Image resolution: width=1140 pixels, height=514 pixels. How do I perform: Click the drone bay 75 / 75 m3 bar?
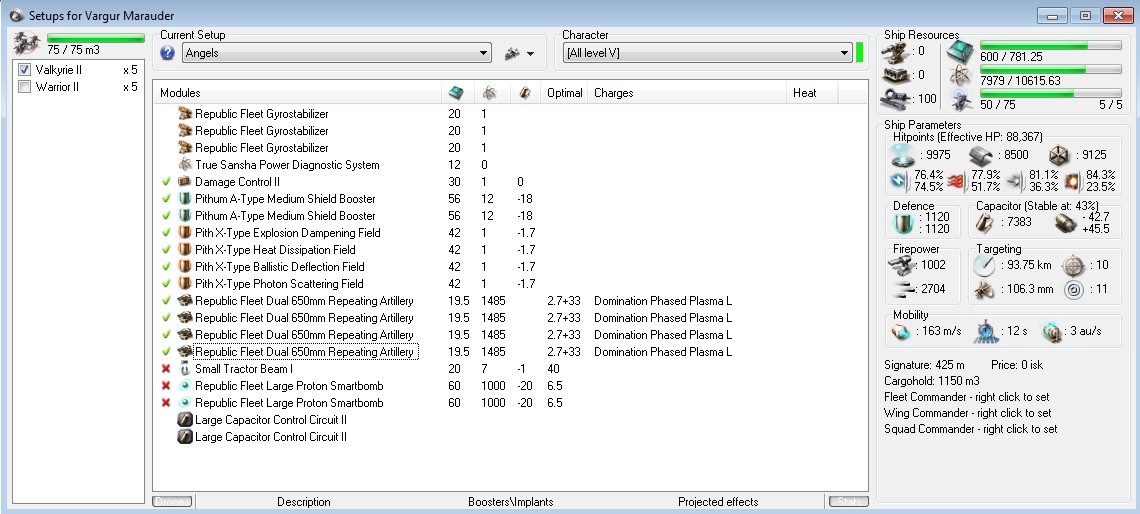(96, 38)
